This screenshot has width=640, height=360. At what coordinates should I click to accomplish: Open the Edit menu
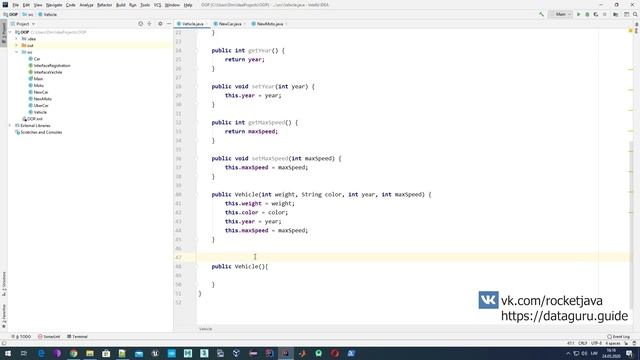point(26,5)
